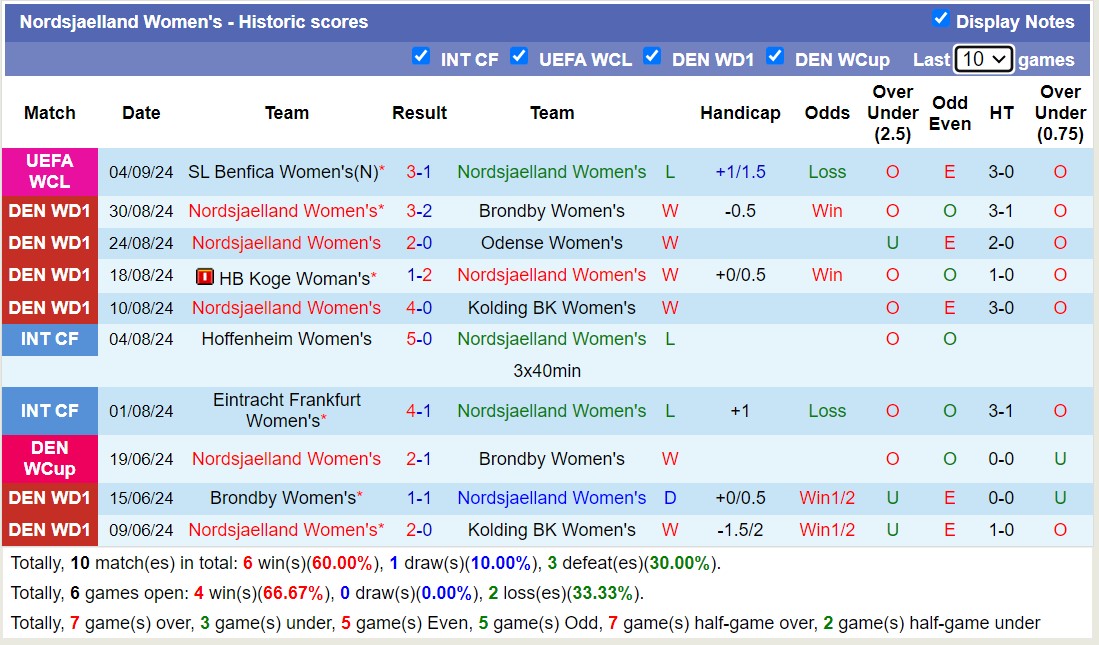
Task: Click the Date column header
Action: pos(141,113)
